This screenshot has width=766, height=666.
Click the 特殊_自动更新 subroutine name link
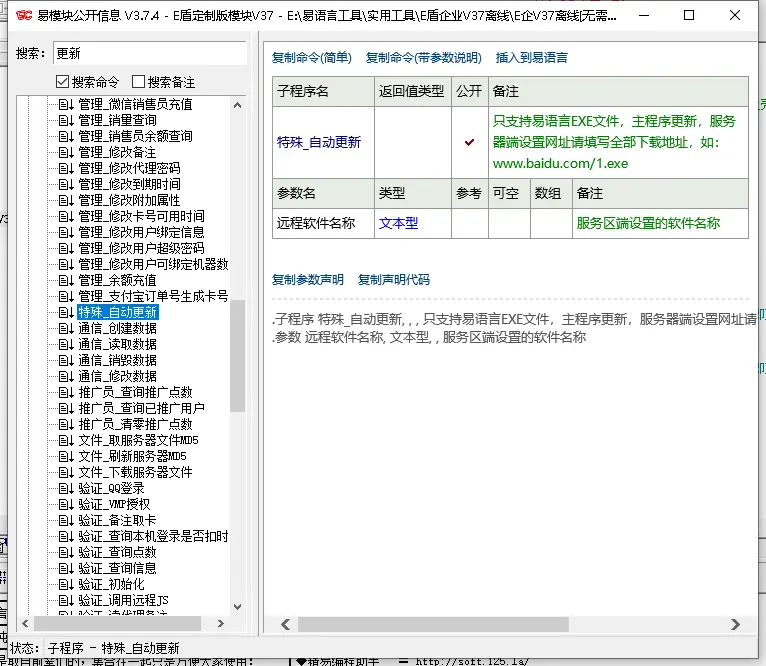pos(319,142)
